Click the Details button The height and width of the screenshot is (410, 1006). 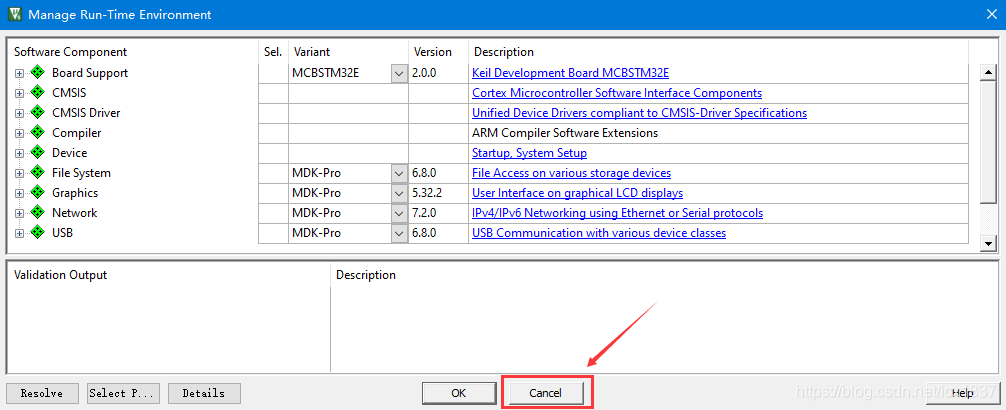(x=204, y=393)
